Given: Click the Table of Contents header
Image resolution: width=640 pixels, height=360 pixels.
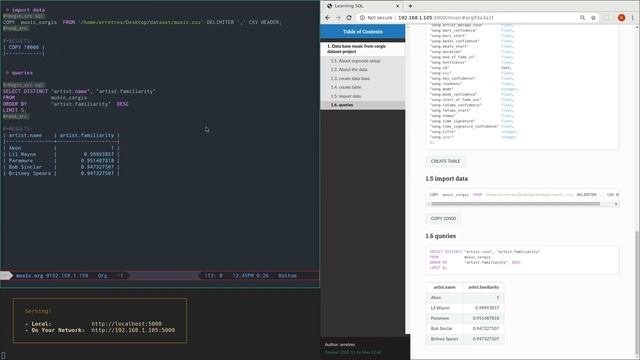Looking at the screenshot, I should (362, 32).
